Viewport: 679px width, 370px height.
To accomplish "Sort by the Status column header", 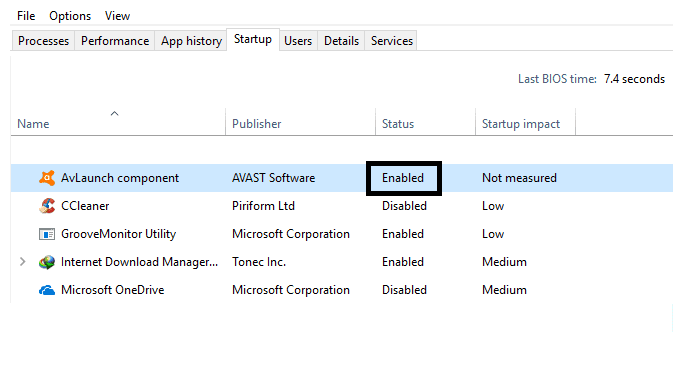I will 398,124.
